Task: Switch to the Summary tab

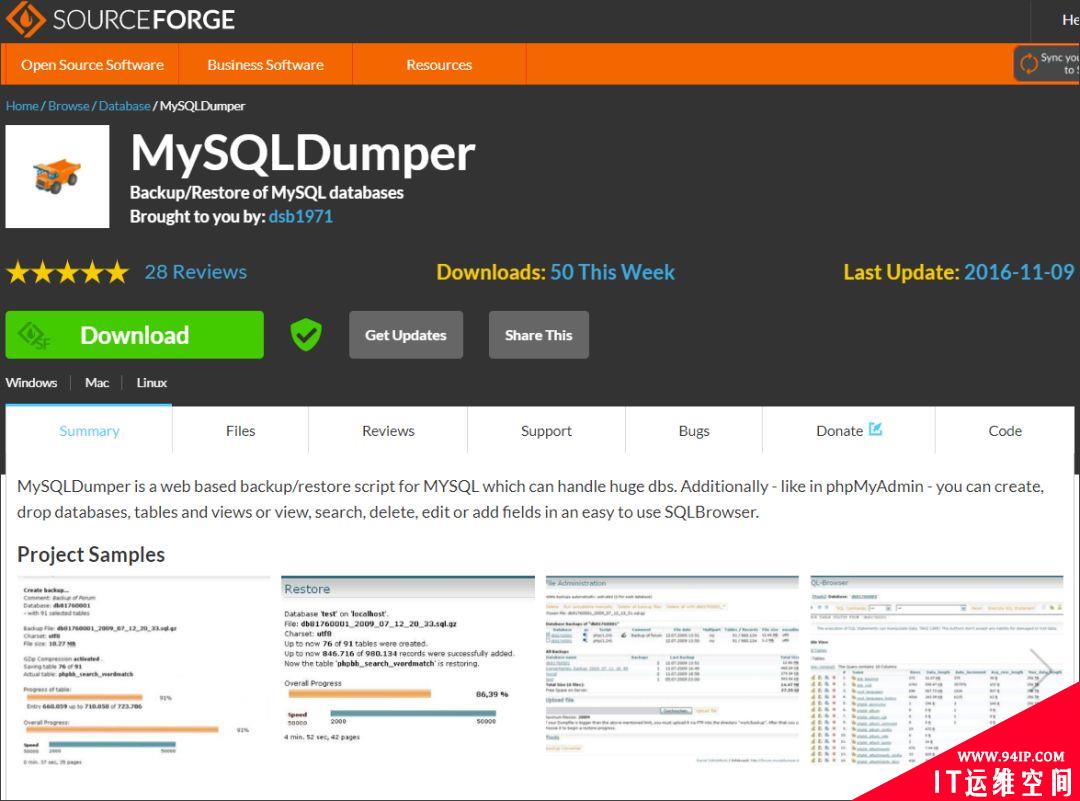Action: pyautogui.click(x=89, y=430)
